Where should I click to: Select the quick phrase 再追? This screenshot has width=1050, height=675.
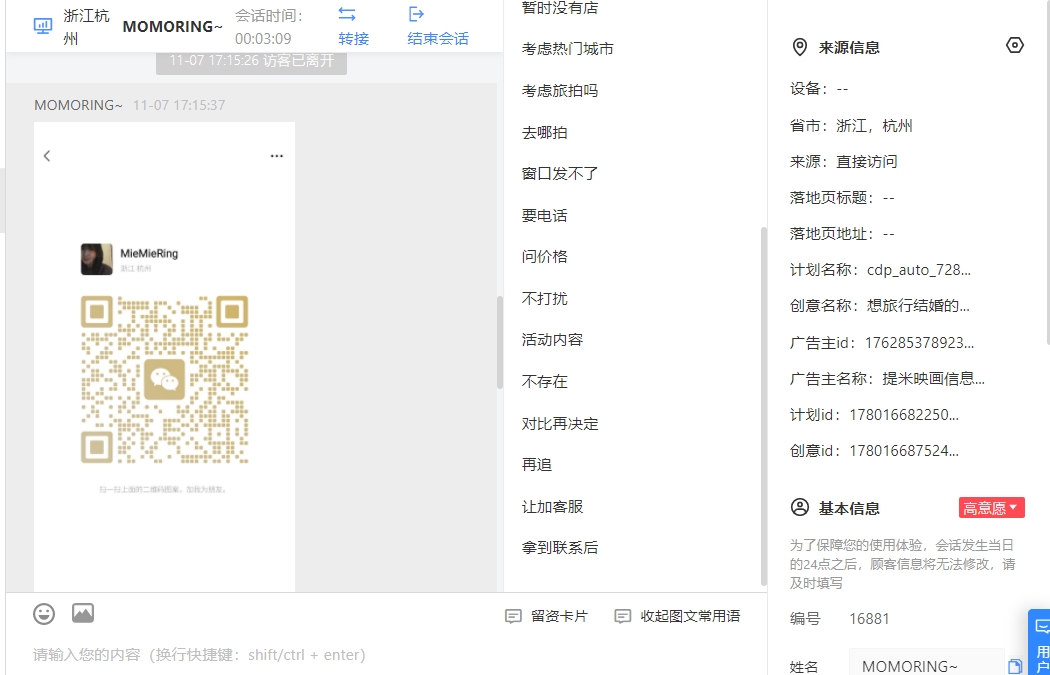click(x=537, y=465)
